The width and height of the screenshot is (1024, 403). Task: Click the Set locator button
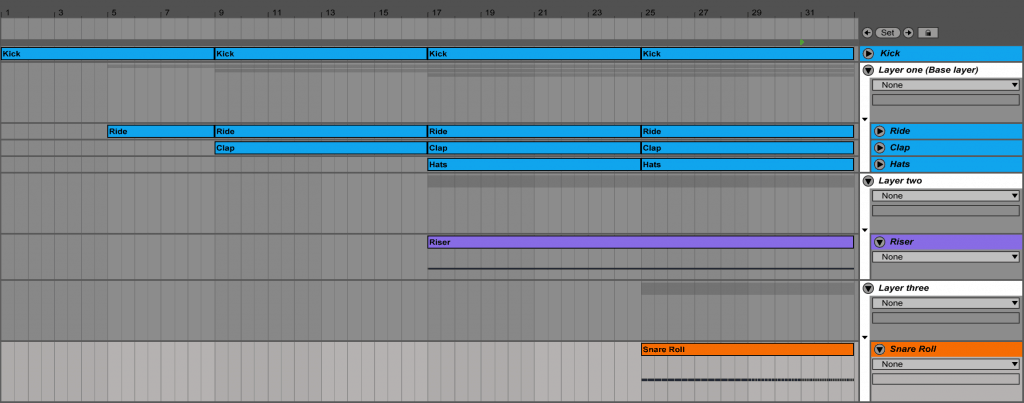point(888,33)
